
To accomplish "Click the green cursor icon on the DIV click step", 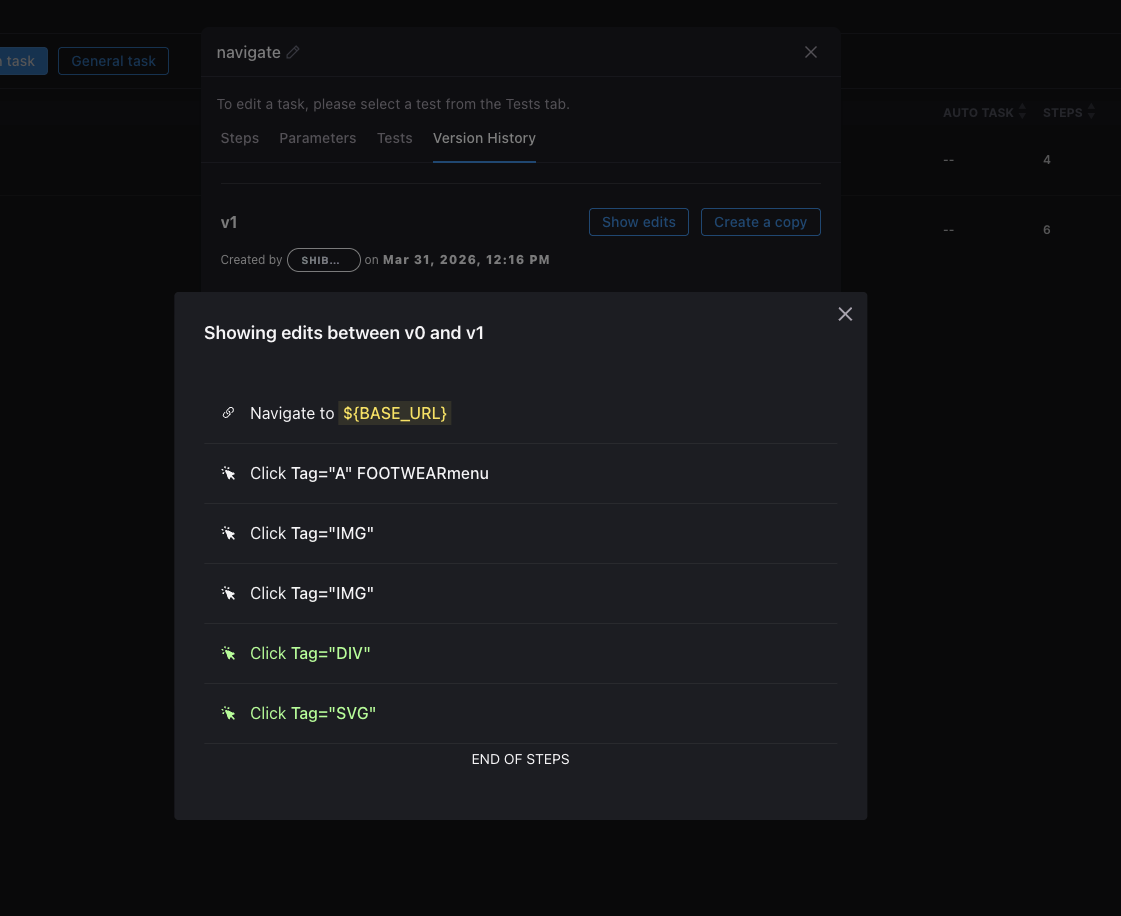I will (x=228, y=653).
